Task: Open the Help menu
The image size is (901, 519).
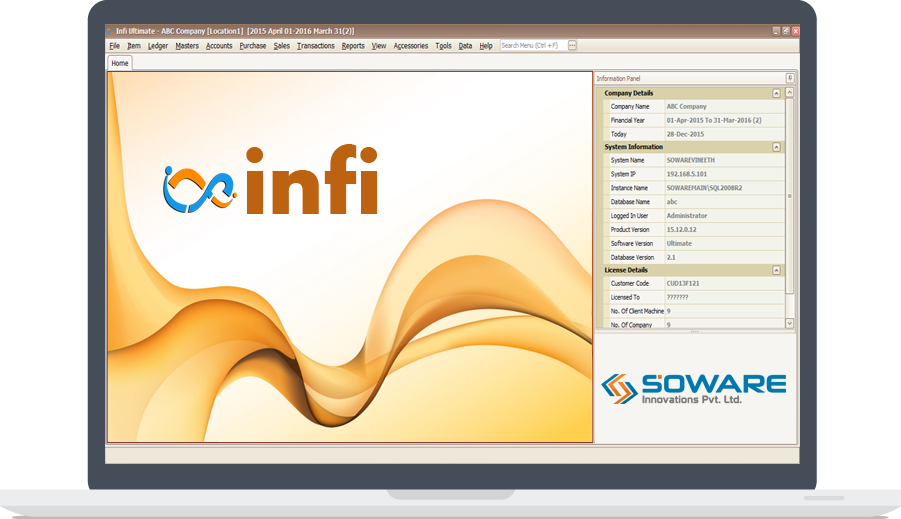Action: point(486,46)
